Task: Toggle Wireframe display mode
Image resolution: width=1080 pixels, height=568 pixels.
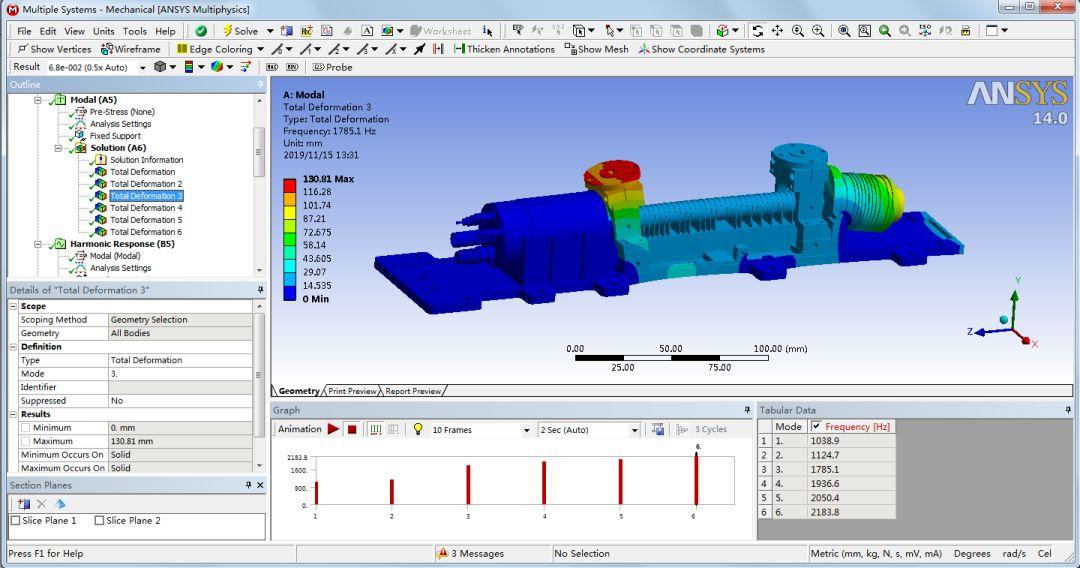Action: 130,49
